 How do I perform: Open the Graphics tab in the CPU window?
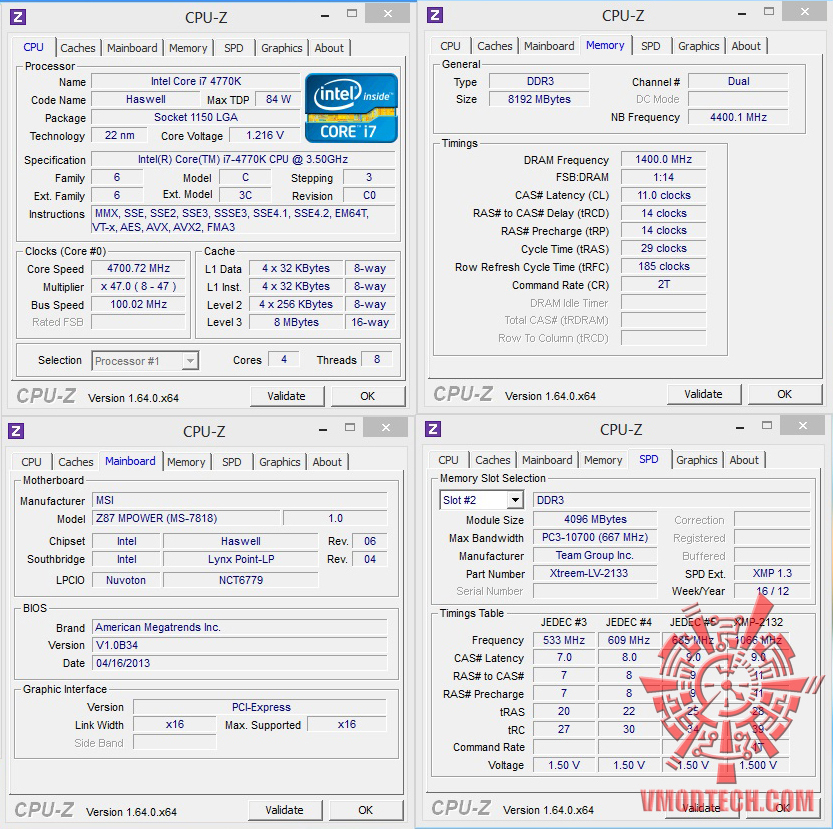[282, 48]
